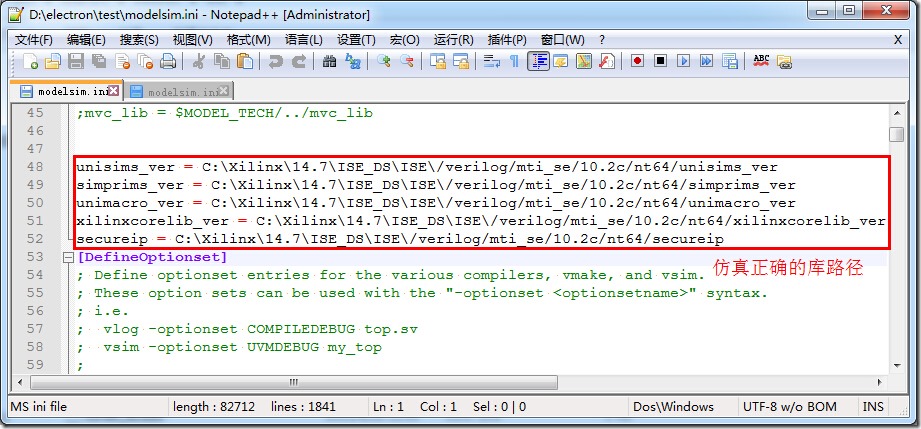Viewport: 921px width, 429px height.
Task: Select the active modelsim.ini tab
Action: (67, 91)
